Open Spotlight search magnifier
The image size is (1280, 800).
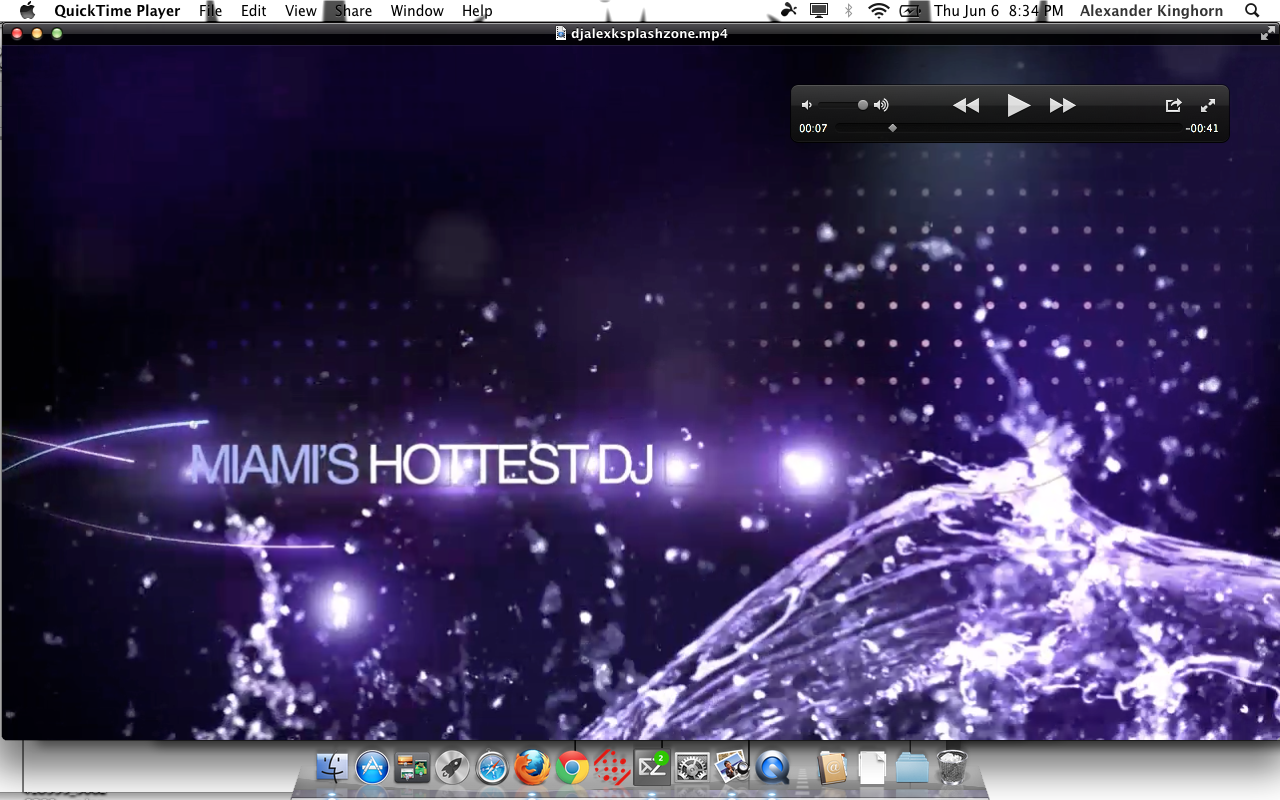coord(1252,11)
